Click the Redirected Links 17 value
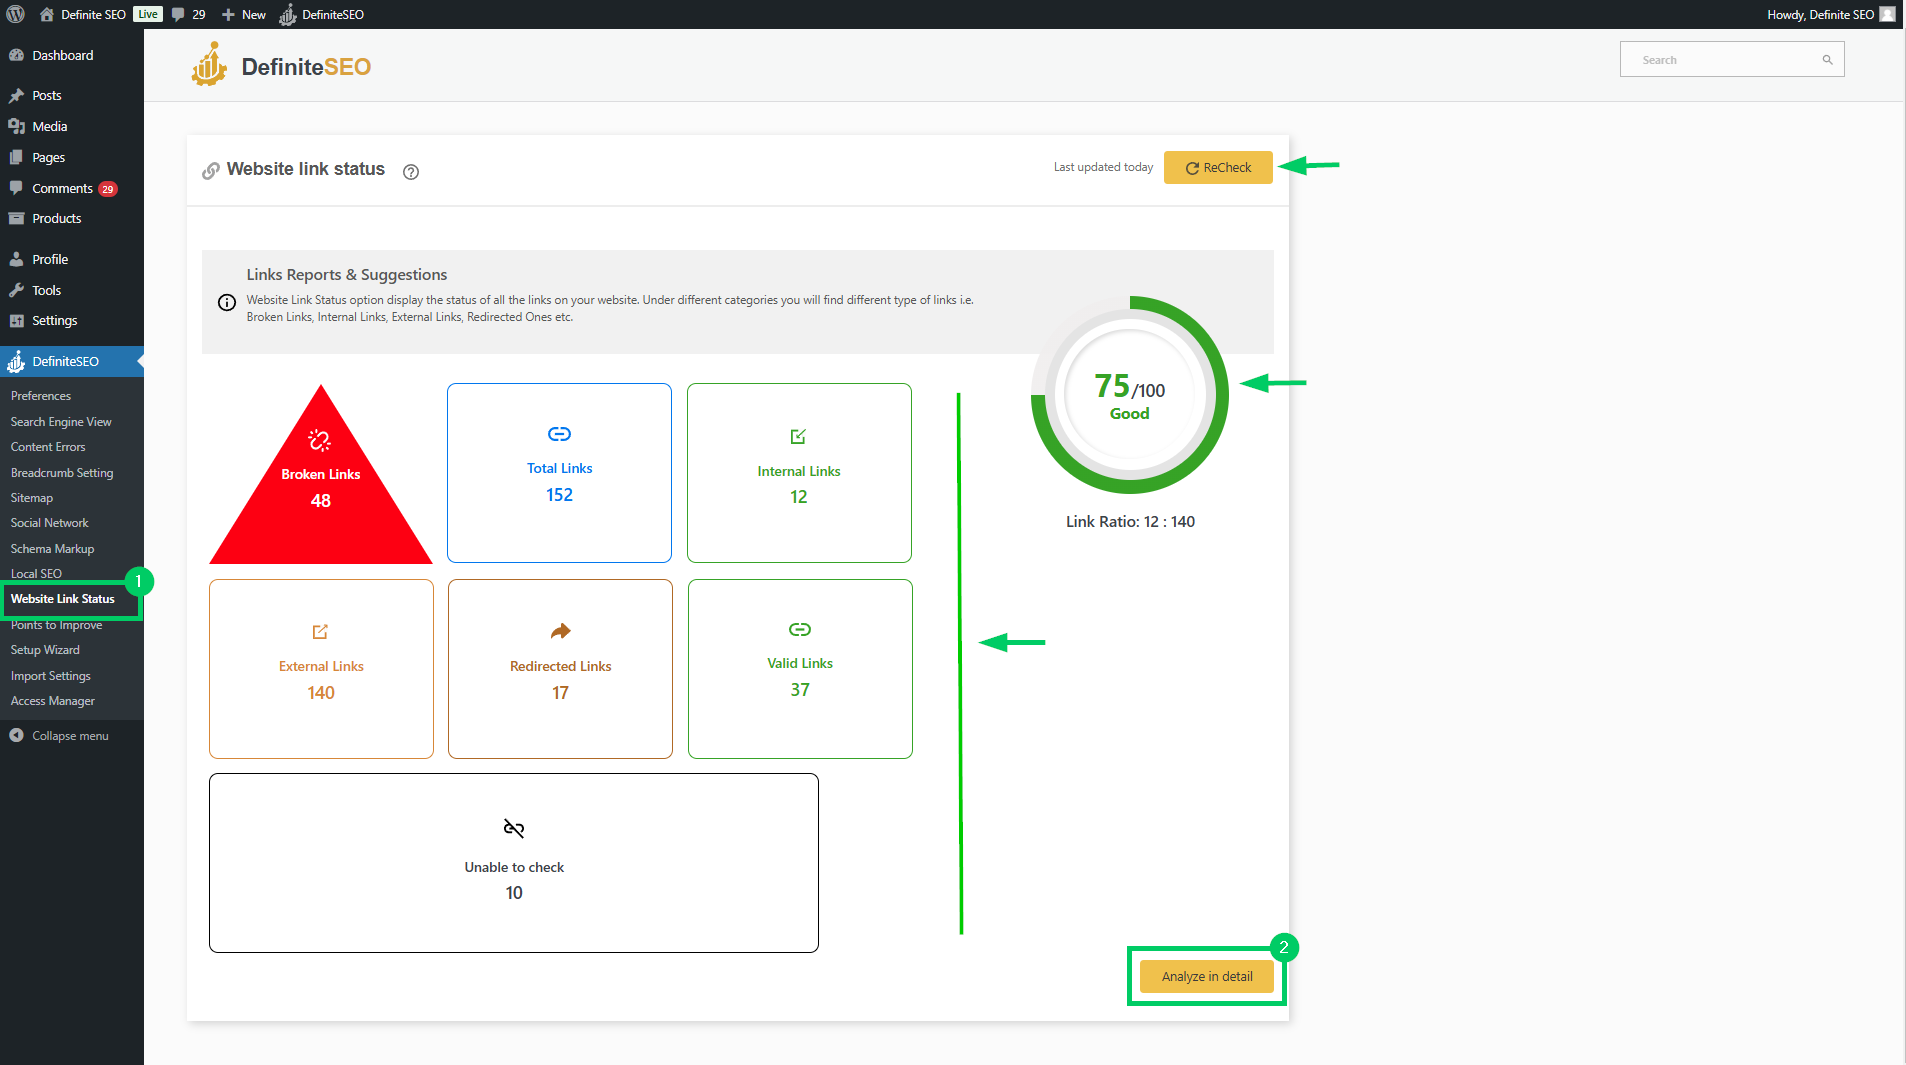1906x1065 pixels. pos(561,693)
